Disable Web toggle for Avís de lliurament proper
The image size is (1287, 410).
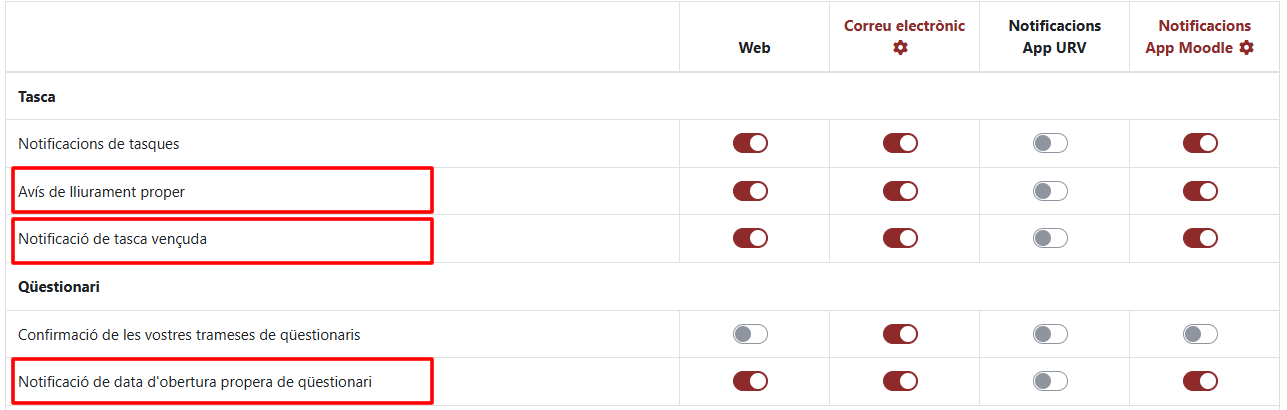(x=750, y=191)
